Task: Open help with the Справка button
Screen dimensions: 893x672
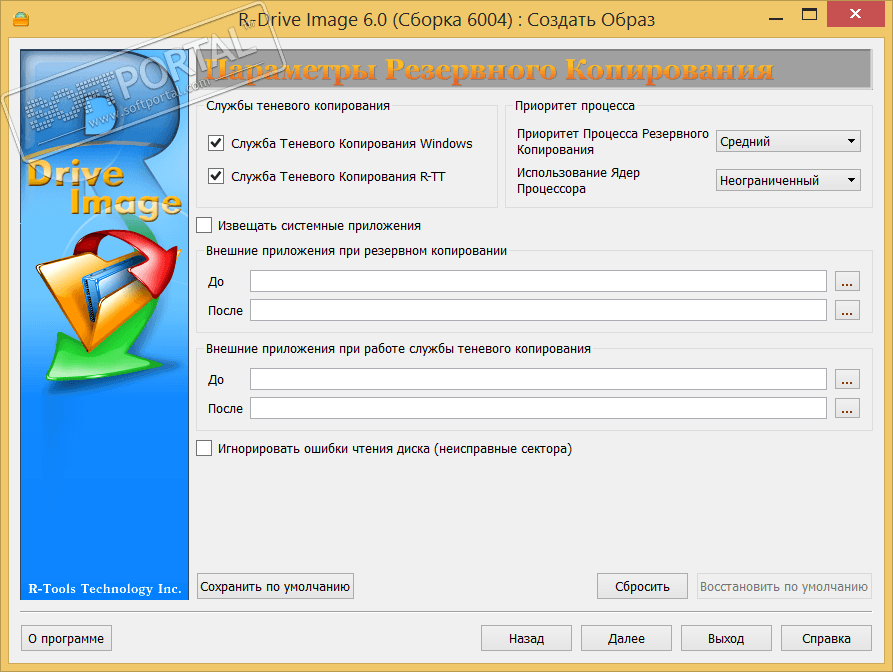Action: (x=826, y=638)
